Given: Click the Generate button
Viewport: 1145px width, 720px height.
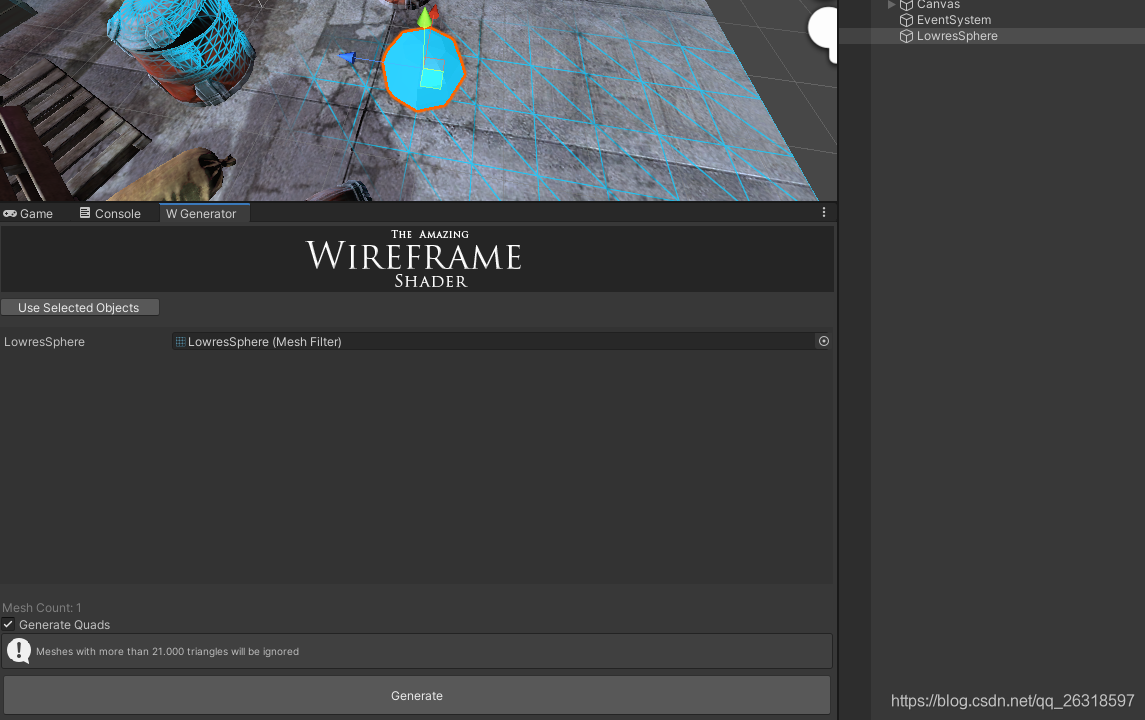Looking at the screenshot, I should pos(417,695).
